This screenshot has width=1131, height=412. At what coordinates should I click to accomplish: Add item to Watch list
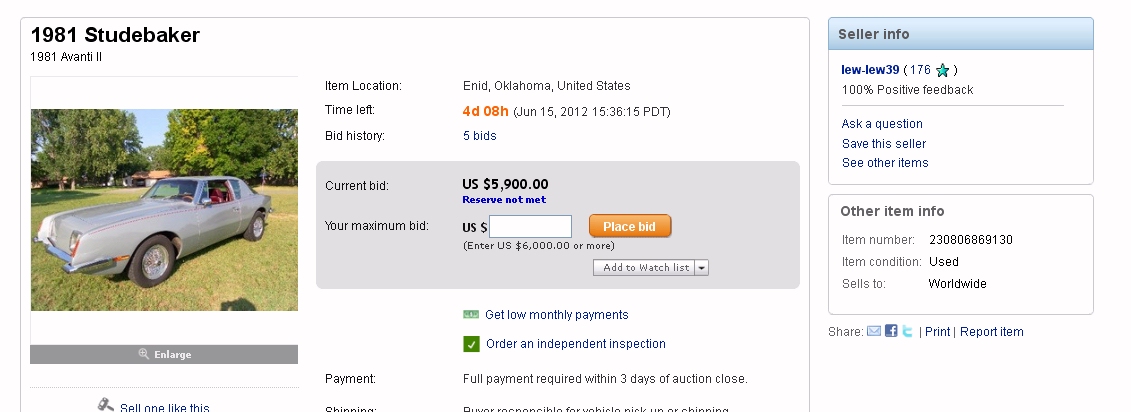coord(645,268)
